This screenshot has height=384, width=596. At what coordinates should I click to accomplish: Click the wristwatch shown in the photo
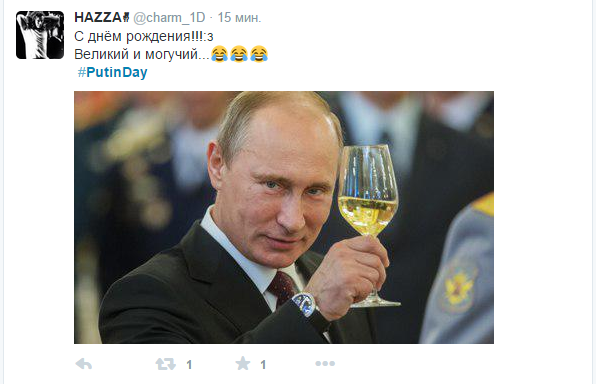(305, 304)
